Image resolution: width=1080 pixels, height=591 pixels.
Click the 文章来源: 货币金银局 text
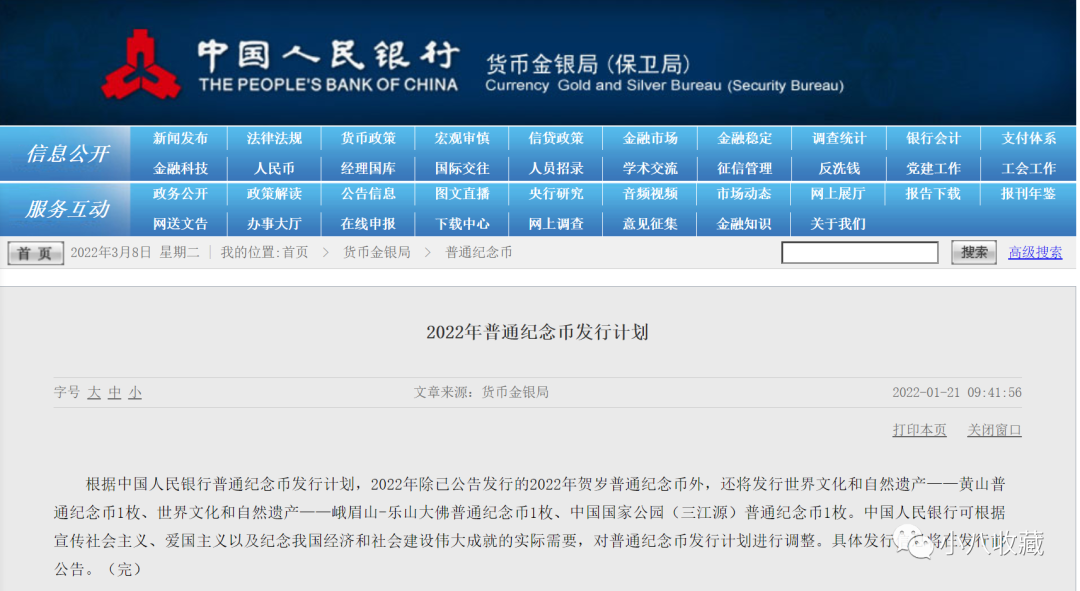click(x=481, y=393)
